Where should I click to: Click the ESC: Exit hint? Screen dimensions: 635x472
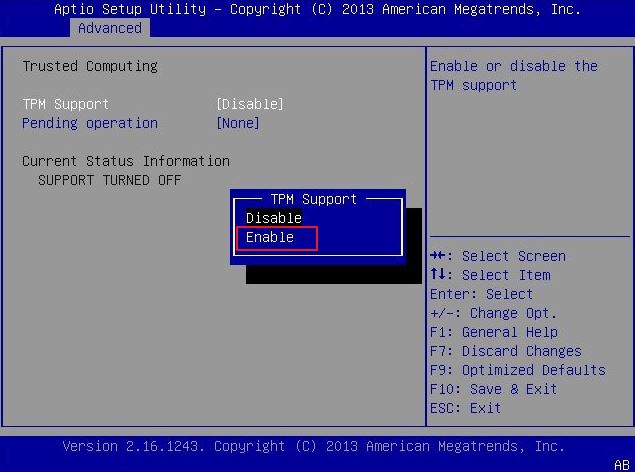coord(466,408)
